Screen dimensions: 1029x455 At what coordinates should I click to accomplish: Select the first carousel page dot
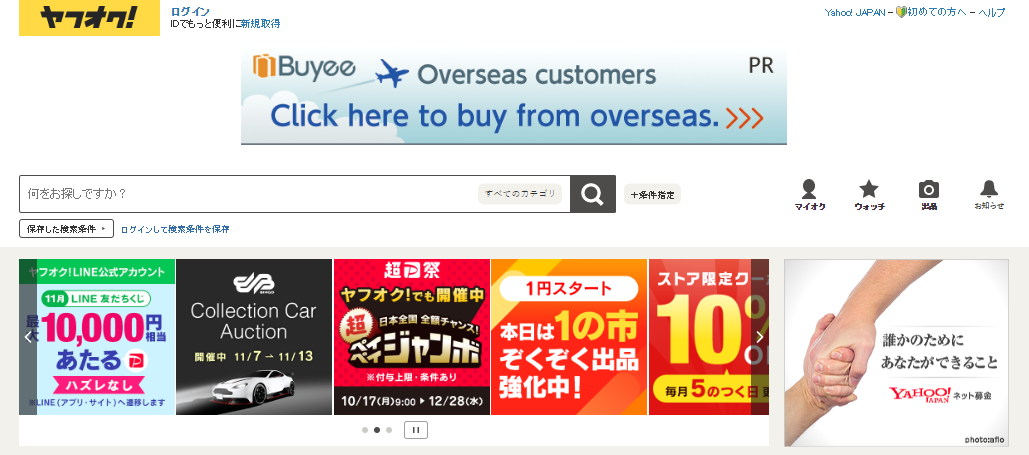tap(365, 430)
